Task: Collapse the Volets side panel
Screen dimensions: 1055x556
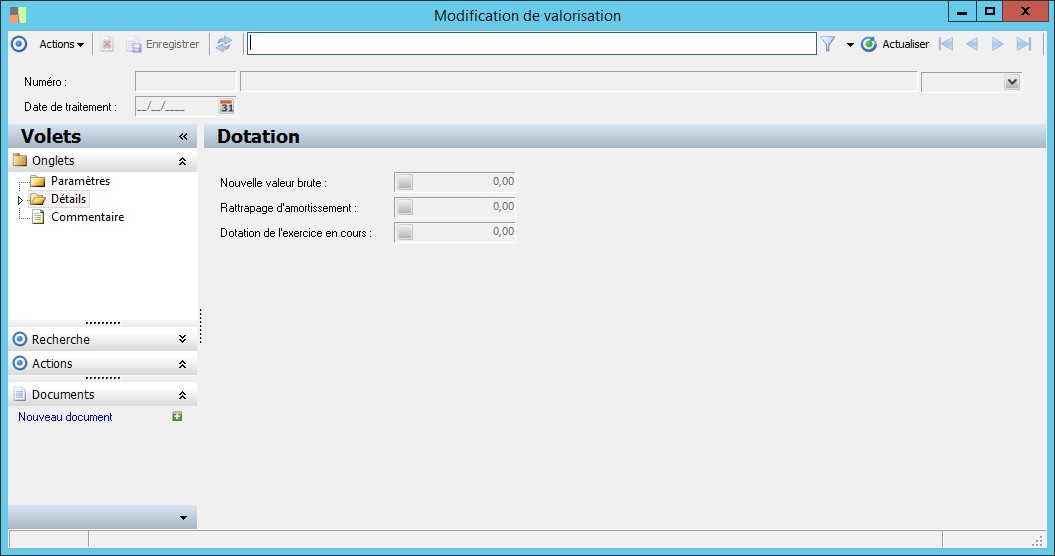Action: pyautogui.click(x=183, y=137)
